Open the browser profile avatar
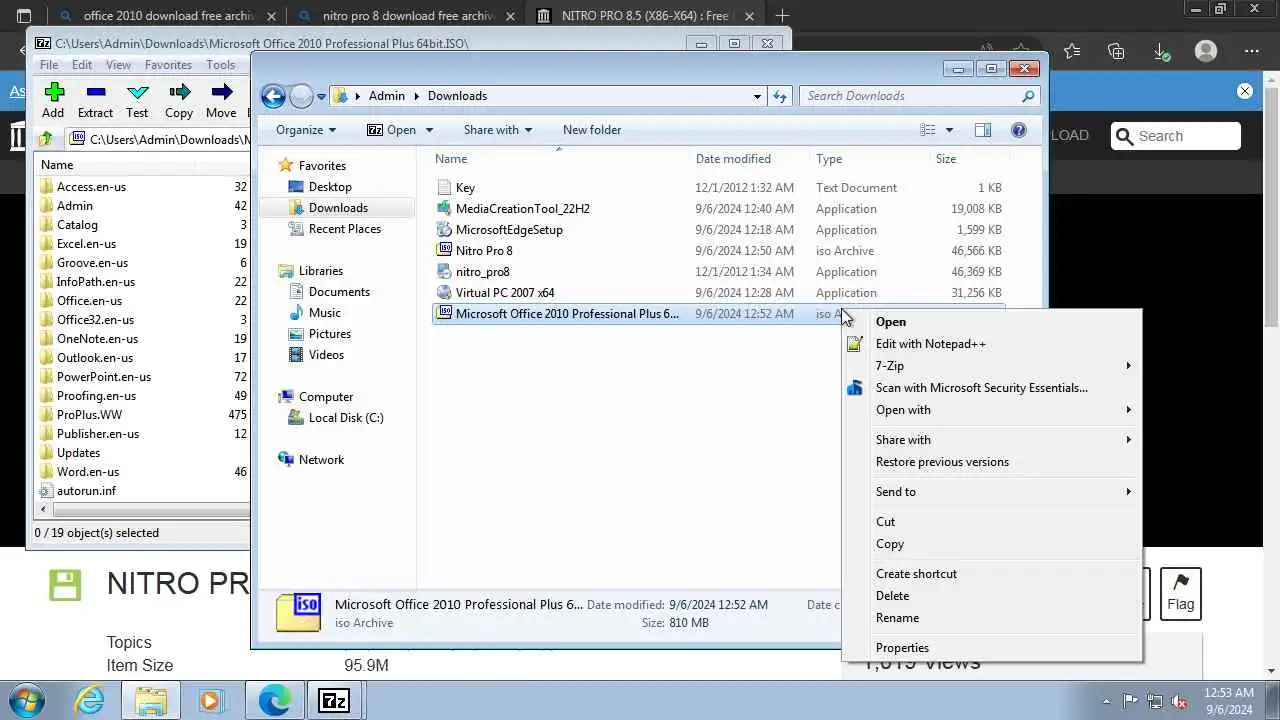The width and height of the screenshot is (1280, 720). [x=1206, y=51]
